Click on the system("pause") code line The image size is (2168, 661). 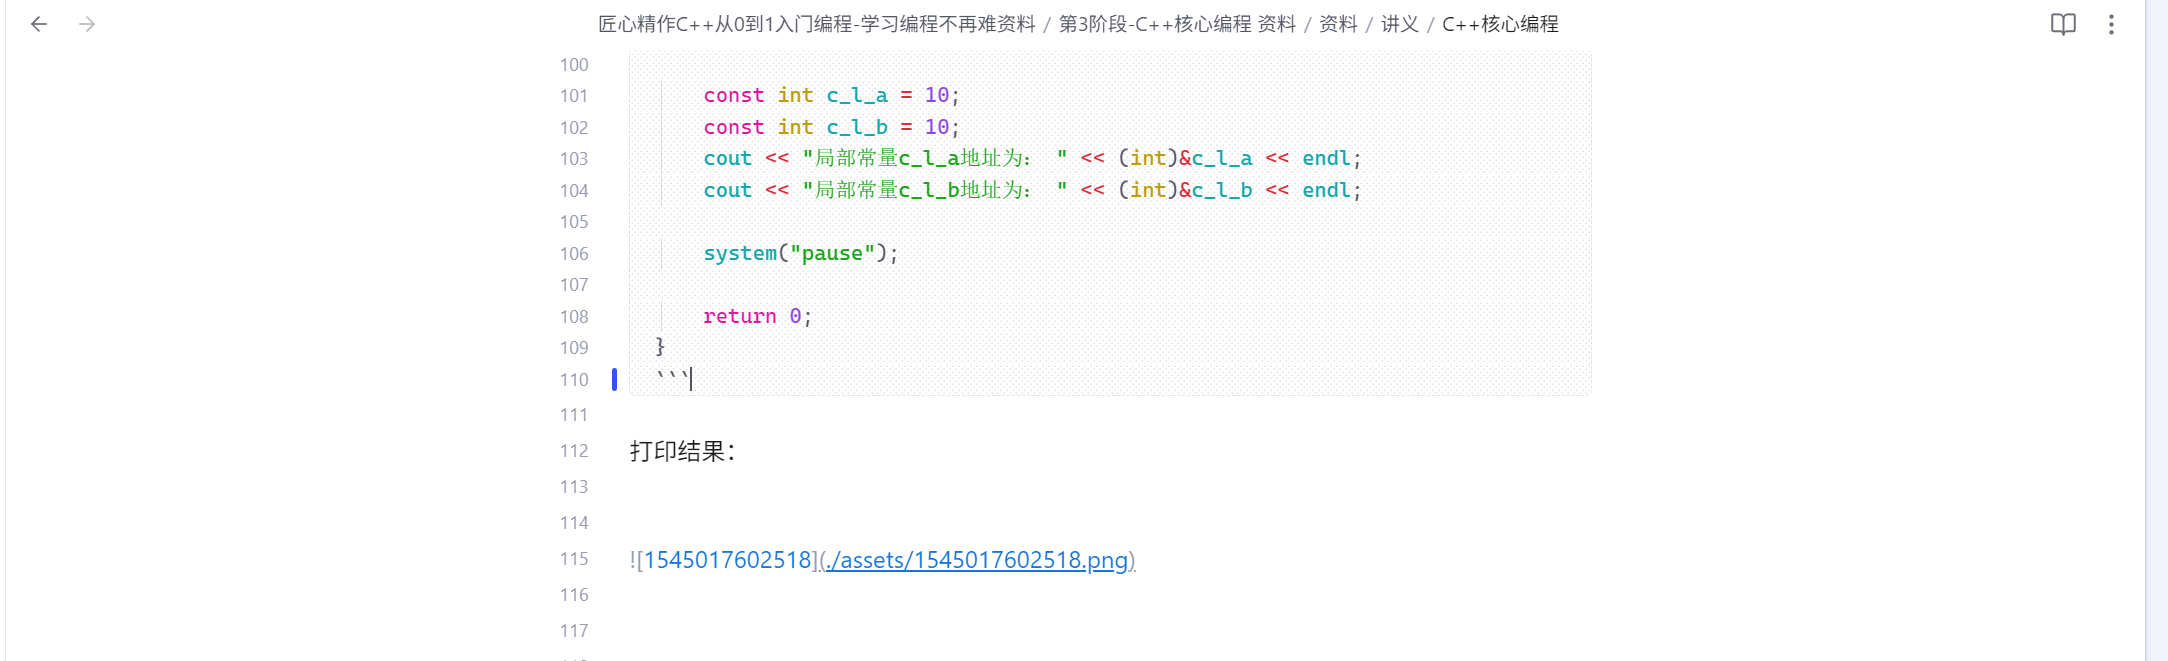pyautogui.click(x=800, y=254)
